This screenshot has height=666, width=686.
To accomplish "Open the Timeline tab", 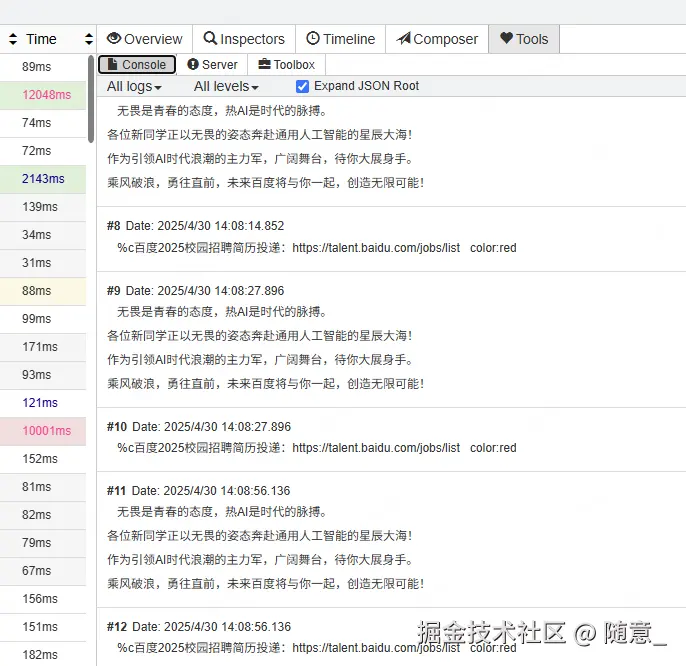I will coord(340,39).
